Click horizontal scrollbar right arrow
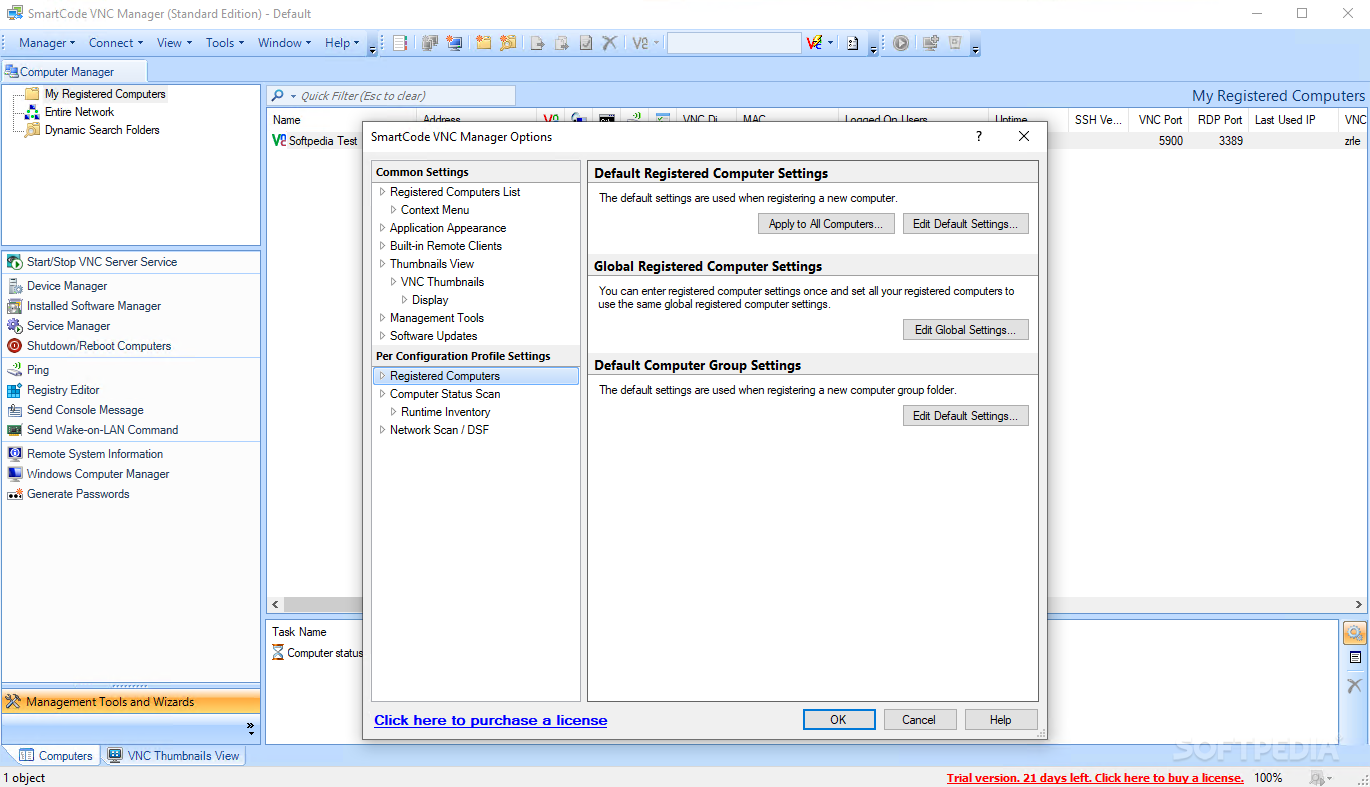 1359,605
